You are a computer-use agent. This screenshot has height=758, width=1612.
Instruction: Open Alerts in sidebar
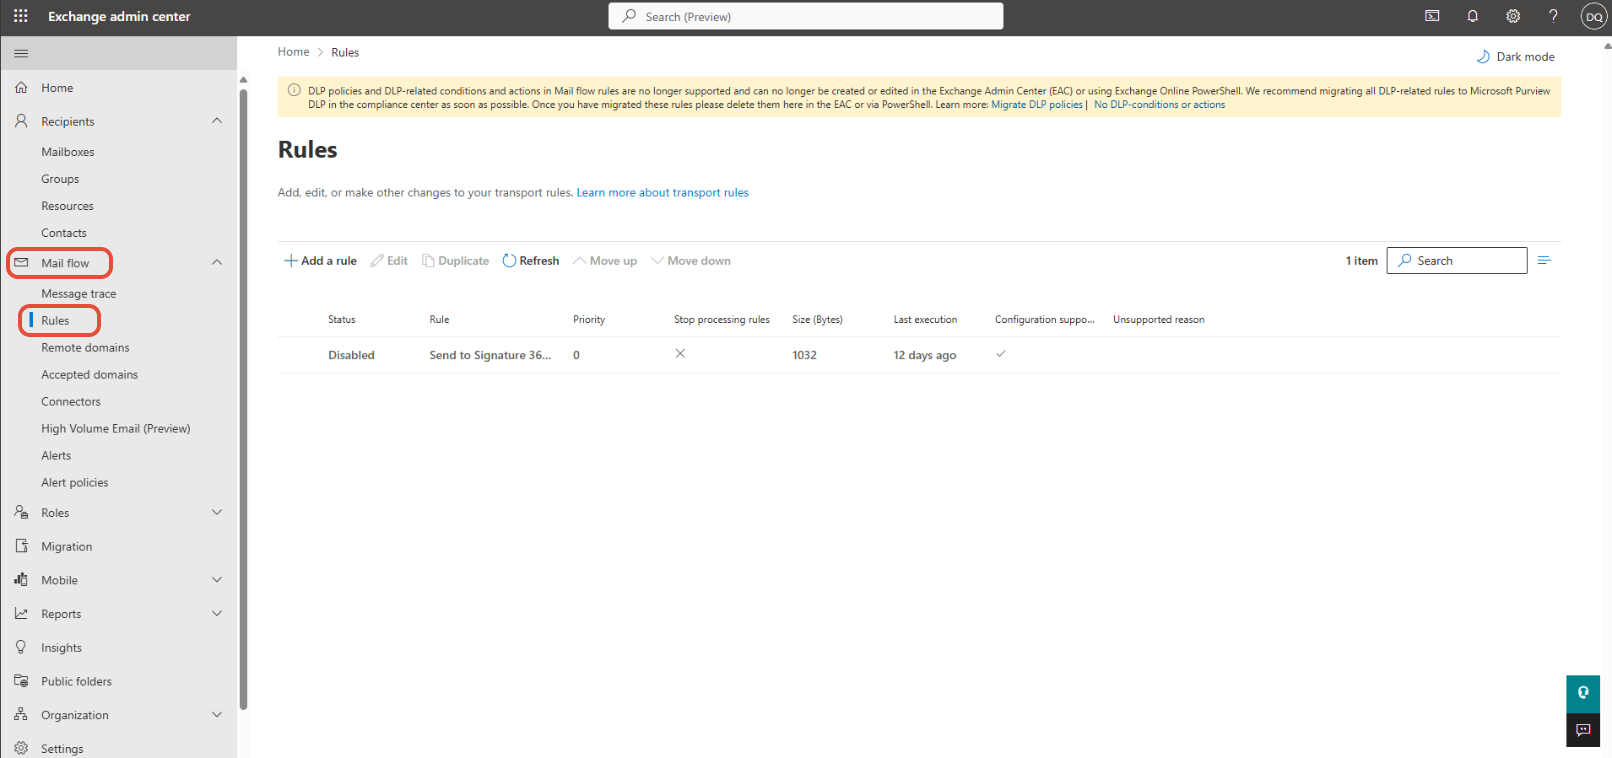click(56, 456)
